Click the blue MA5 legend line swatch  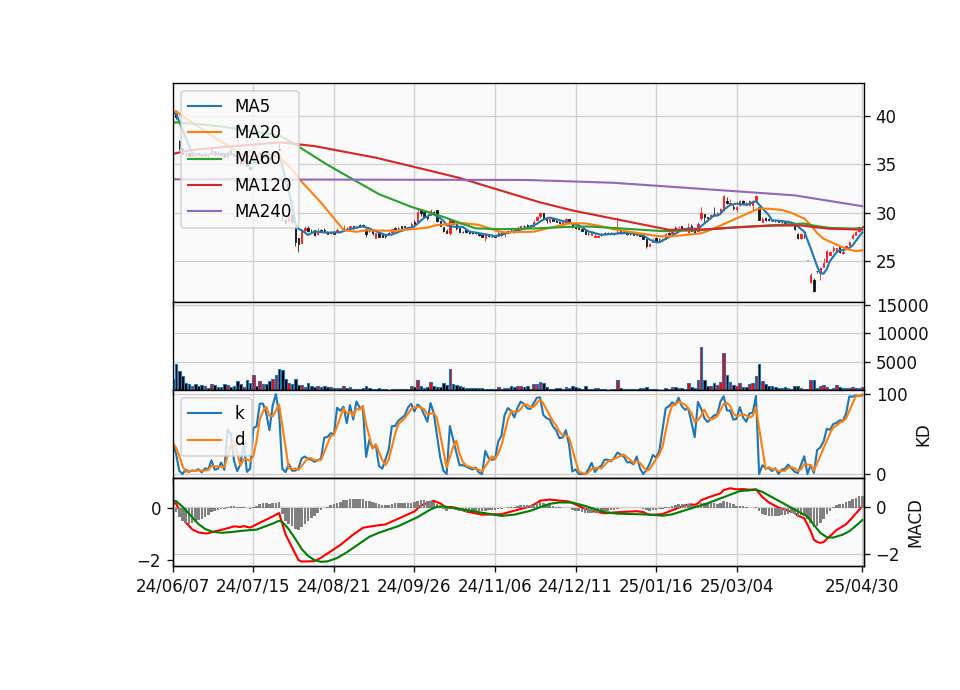pyautogui.click(x=205, y=106)
